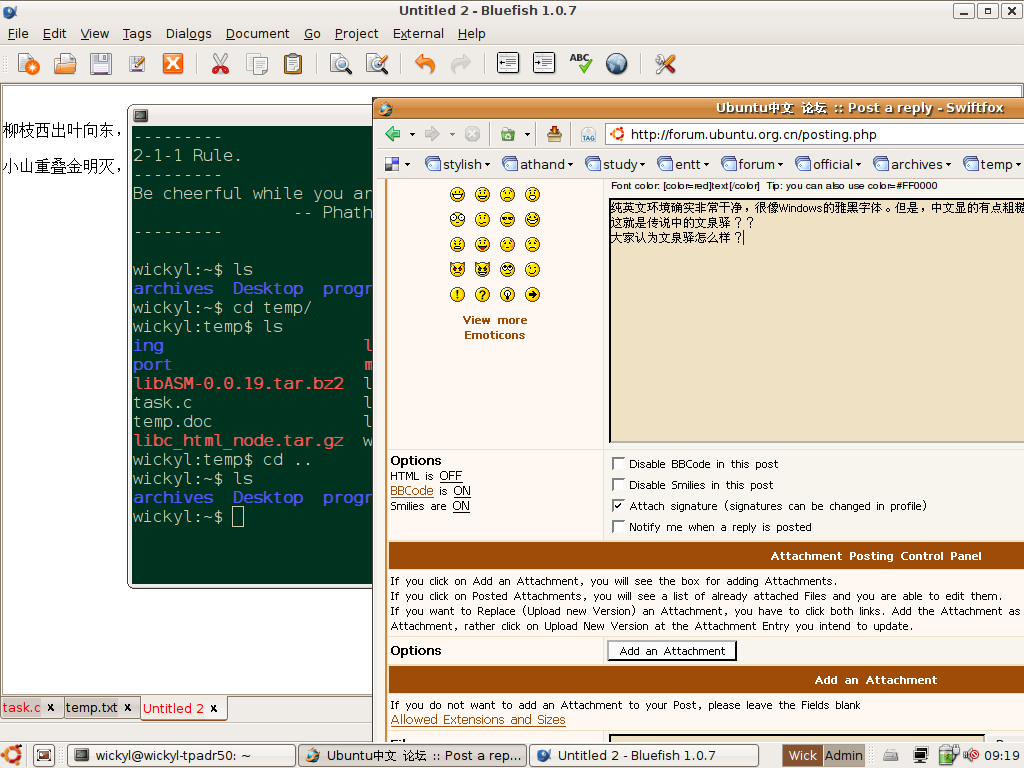1024x768 pixels.
Task: Expand the official bookmarks folder
Action: point(828,164)
